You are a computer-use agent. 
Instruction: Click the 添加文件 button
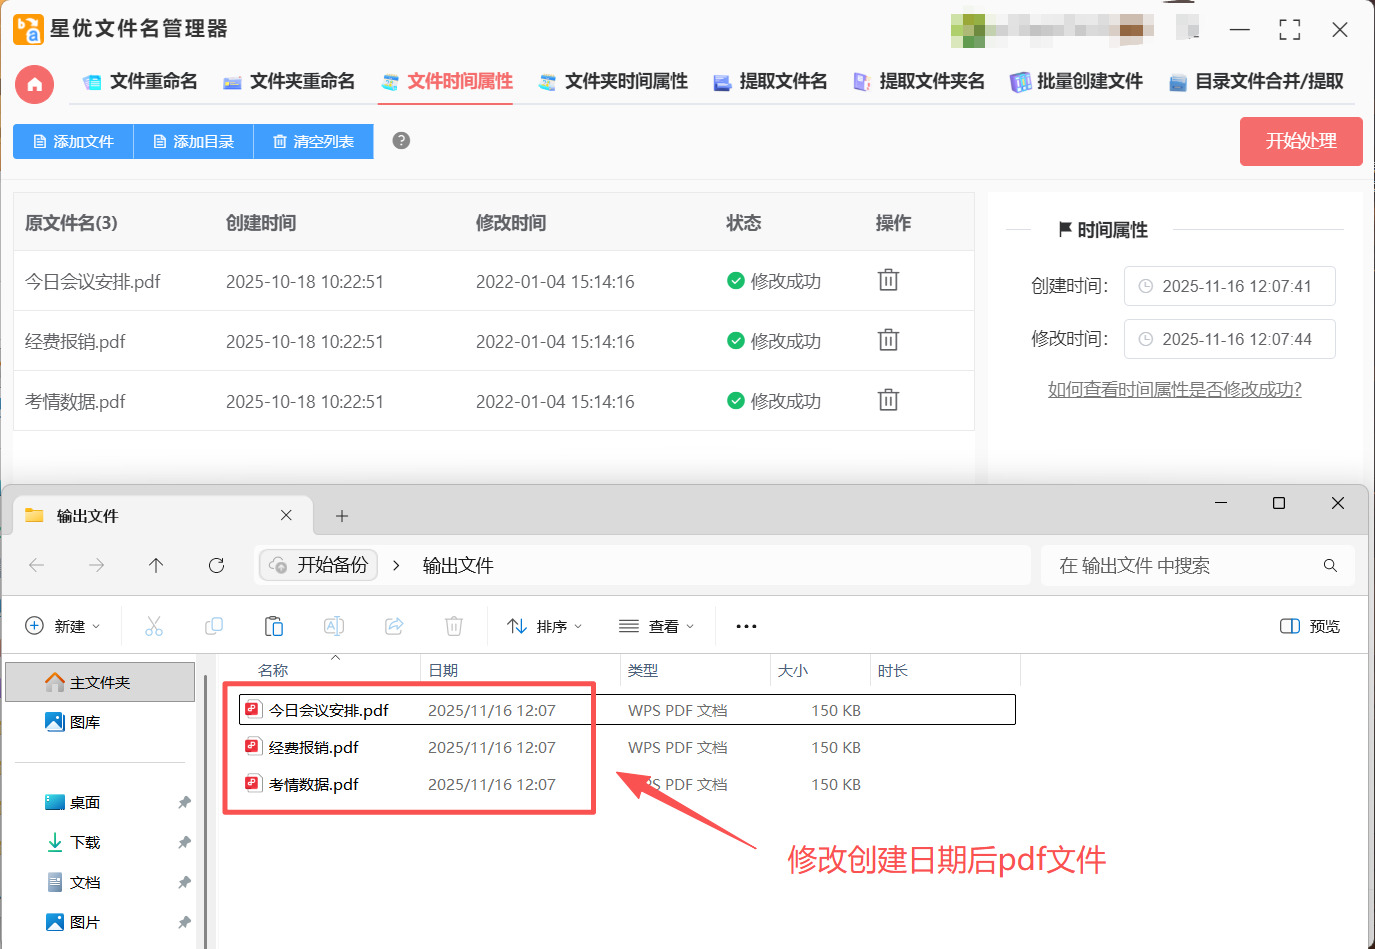73,142
